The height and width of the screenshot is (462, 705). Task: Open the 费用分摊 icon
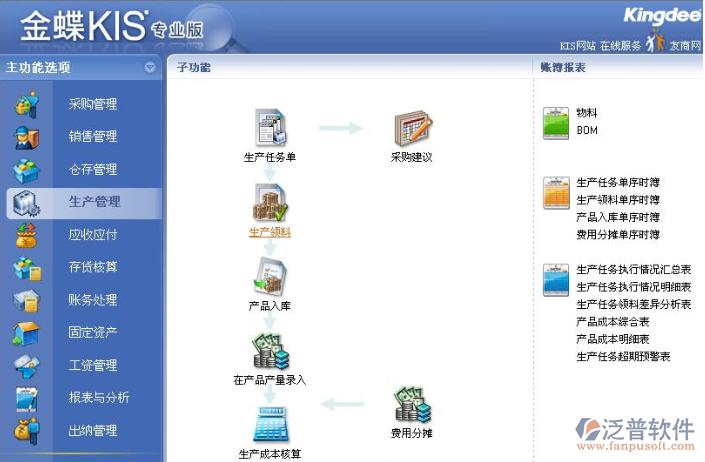pos(411,404)
